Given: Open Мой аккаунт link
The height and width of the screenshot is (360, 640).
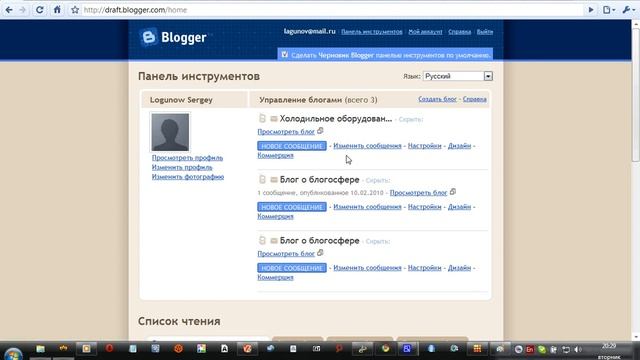Looking at the screenshot, I should pos(425,32).
